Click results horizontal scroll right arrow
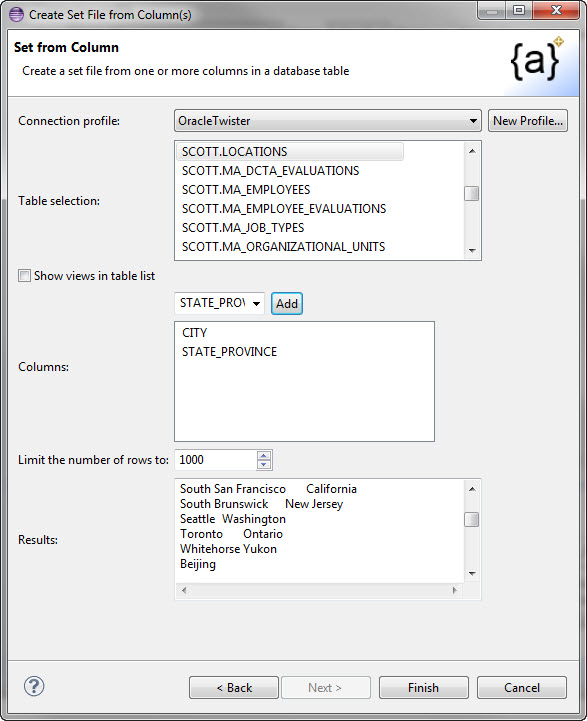The height and width of the screenshot is (721, 587). 455,590
